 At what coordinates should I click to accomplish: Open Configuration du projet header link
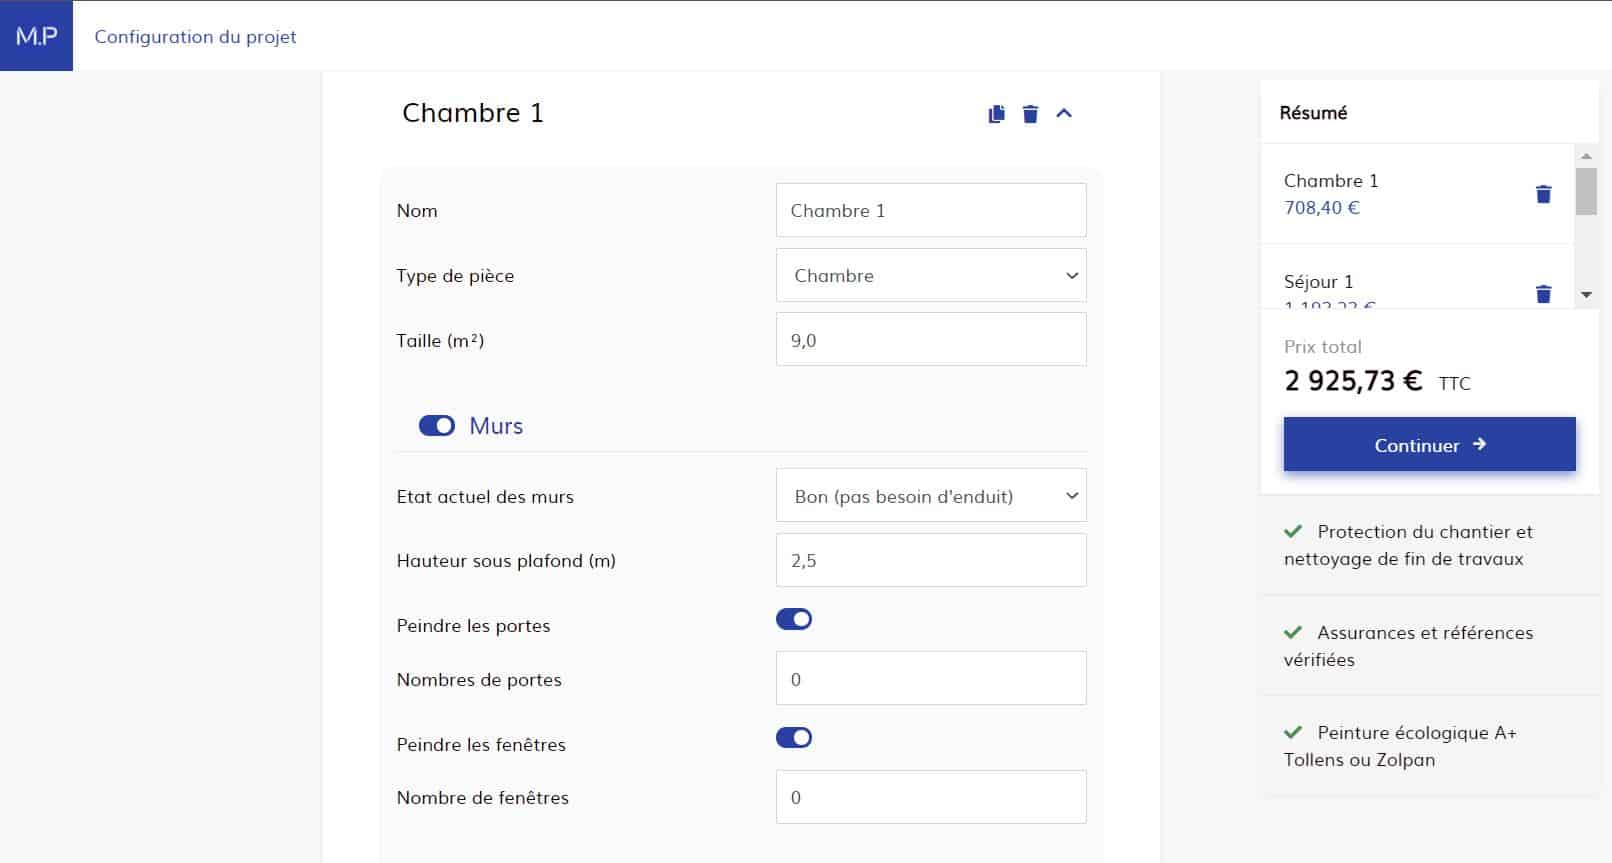click(195, 37)
